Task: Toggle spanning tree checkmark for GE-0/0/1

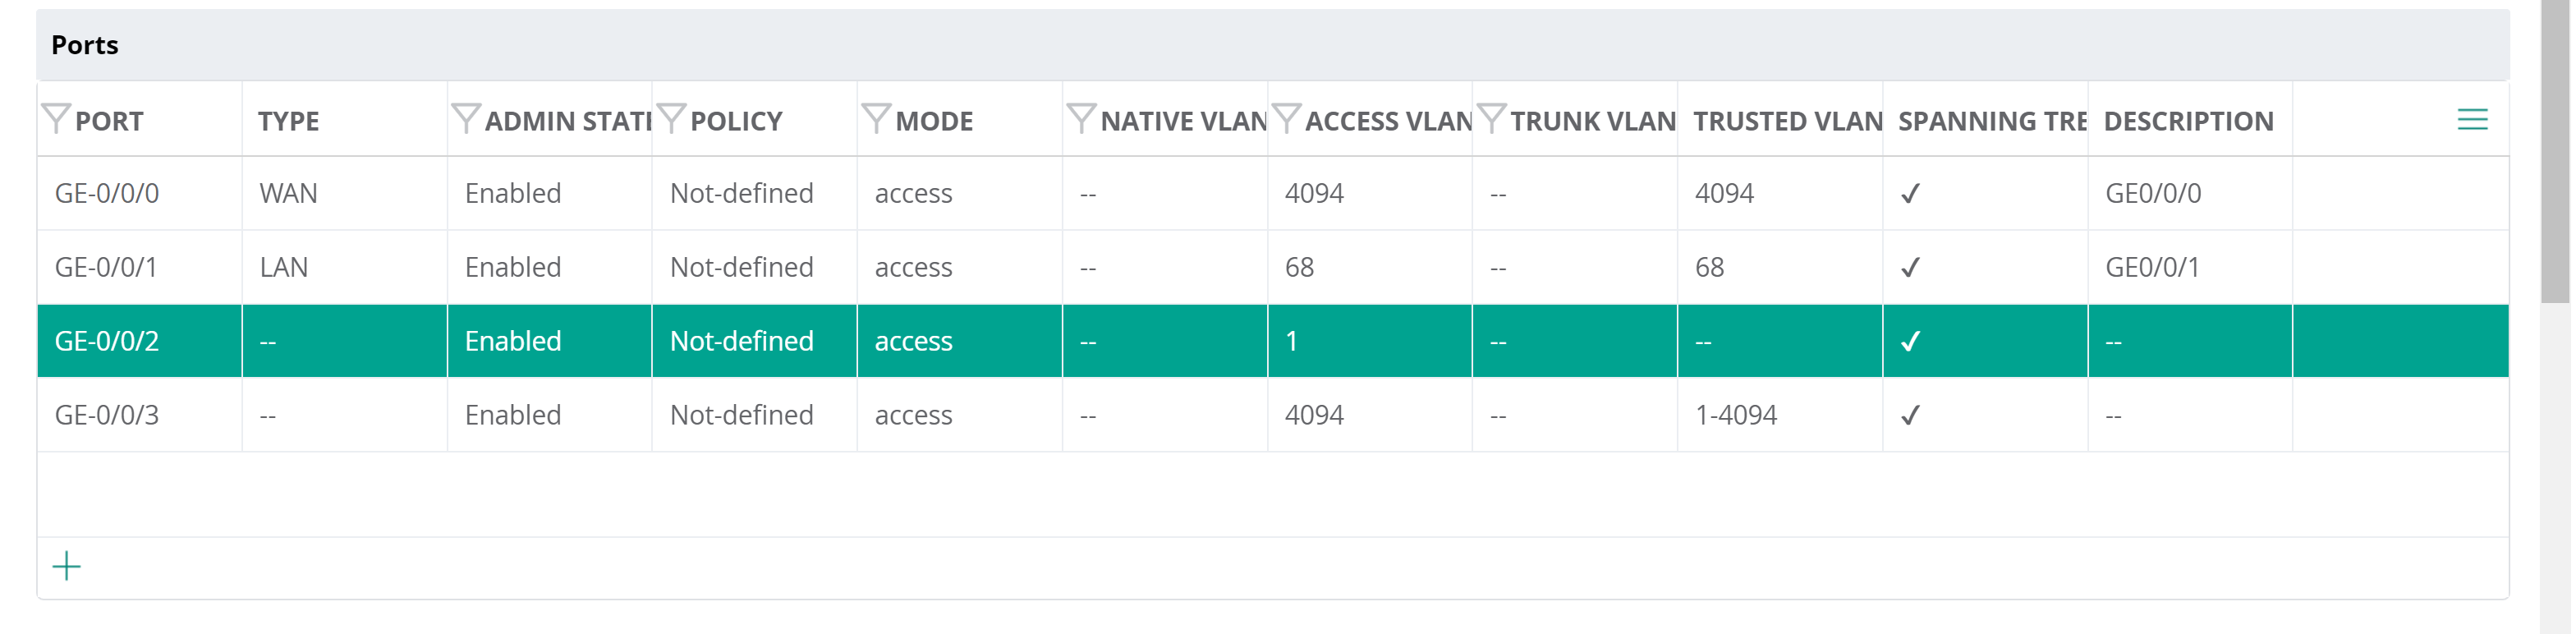Action: coord(1911,268)
